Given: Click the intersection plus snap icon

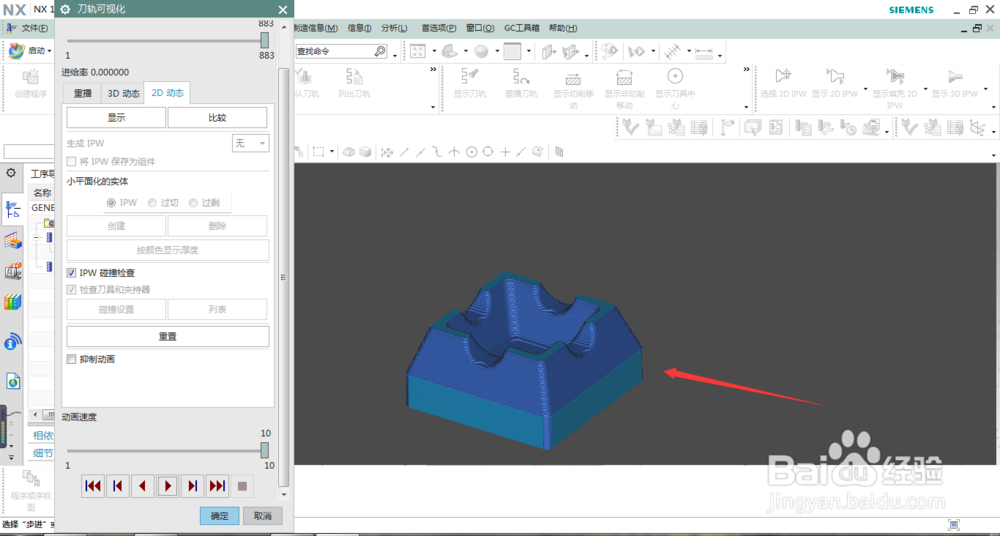Looking at the screenshot, I should [505, 152].
